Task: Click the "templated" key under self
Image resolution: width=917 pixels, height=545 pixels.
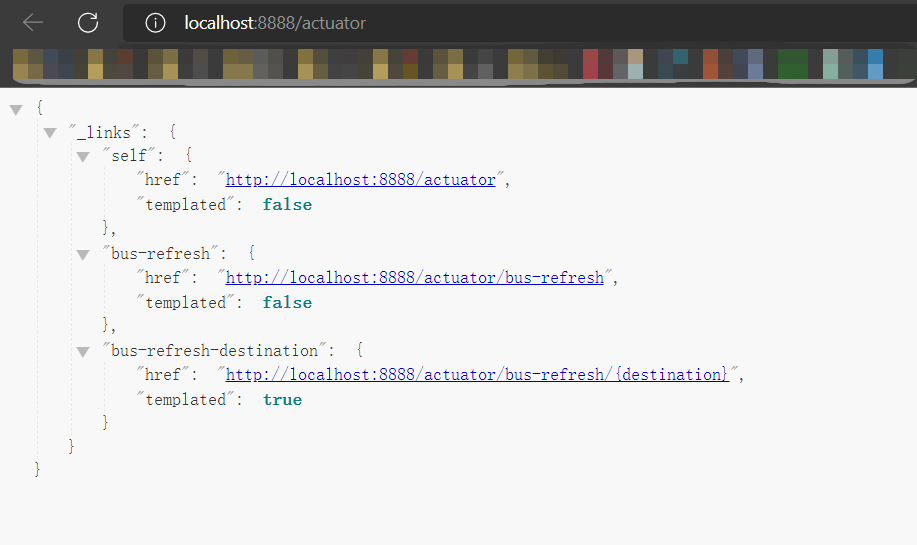Action: pyautogui.click(x=186, y=205)
